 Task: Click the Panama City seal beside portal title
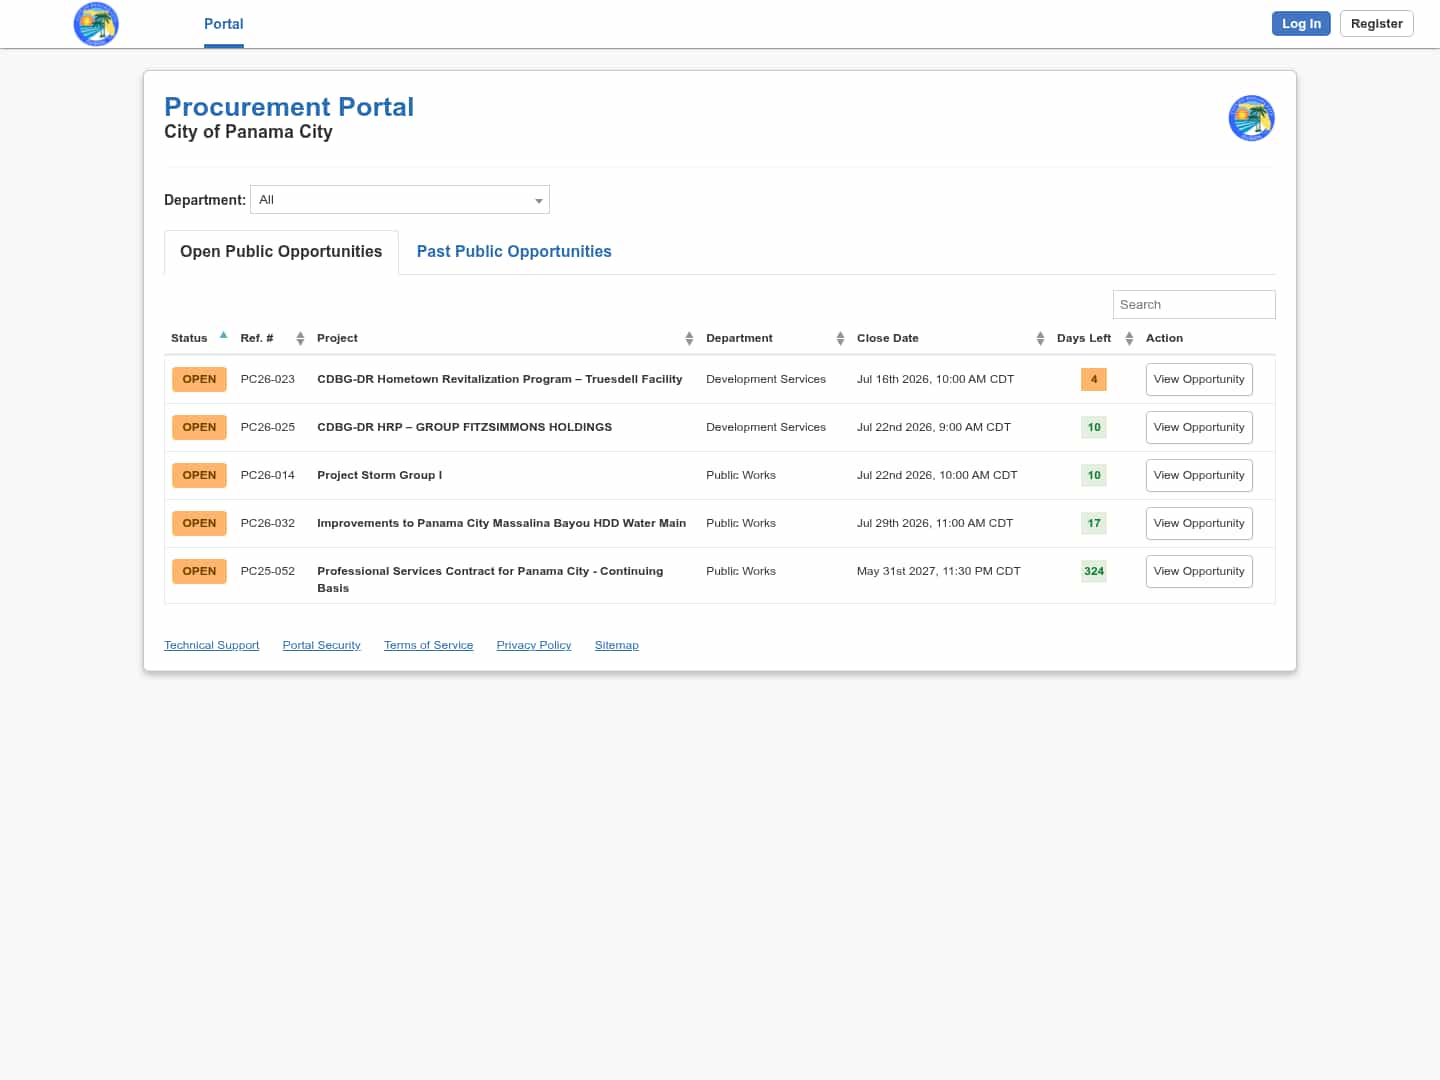click(1251, 118)
